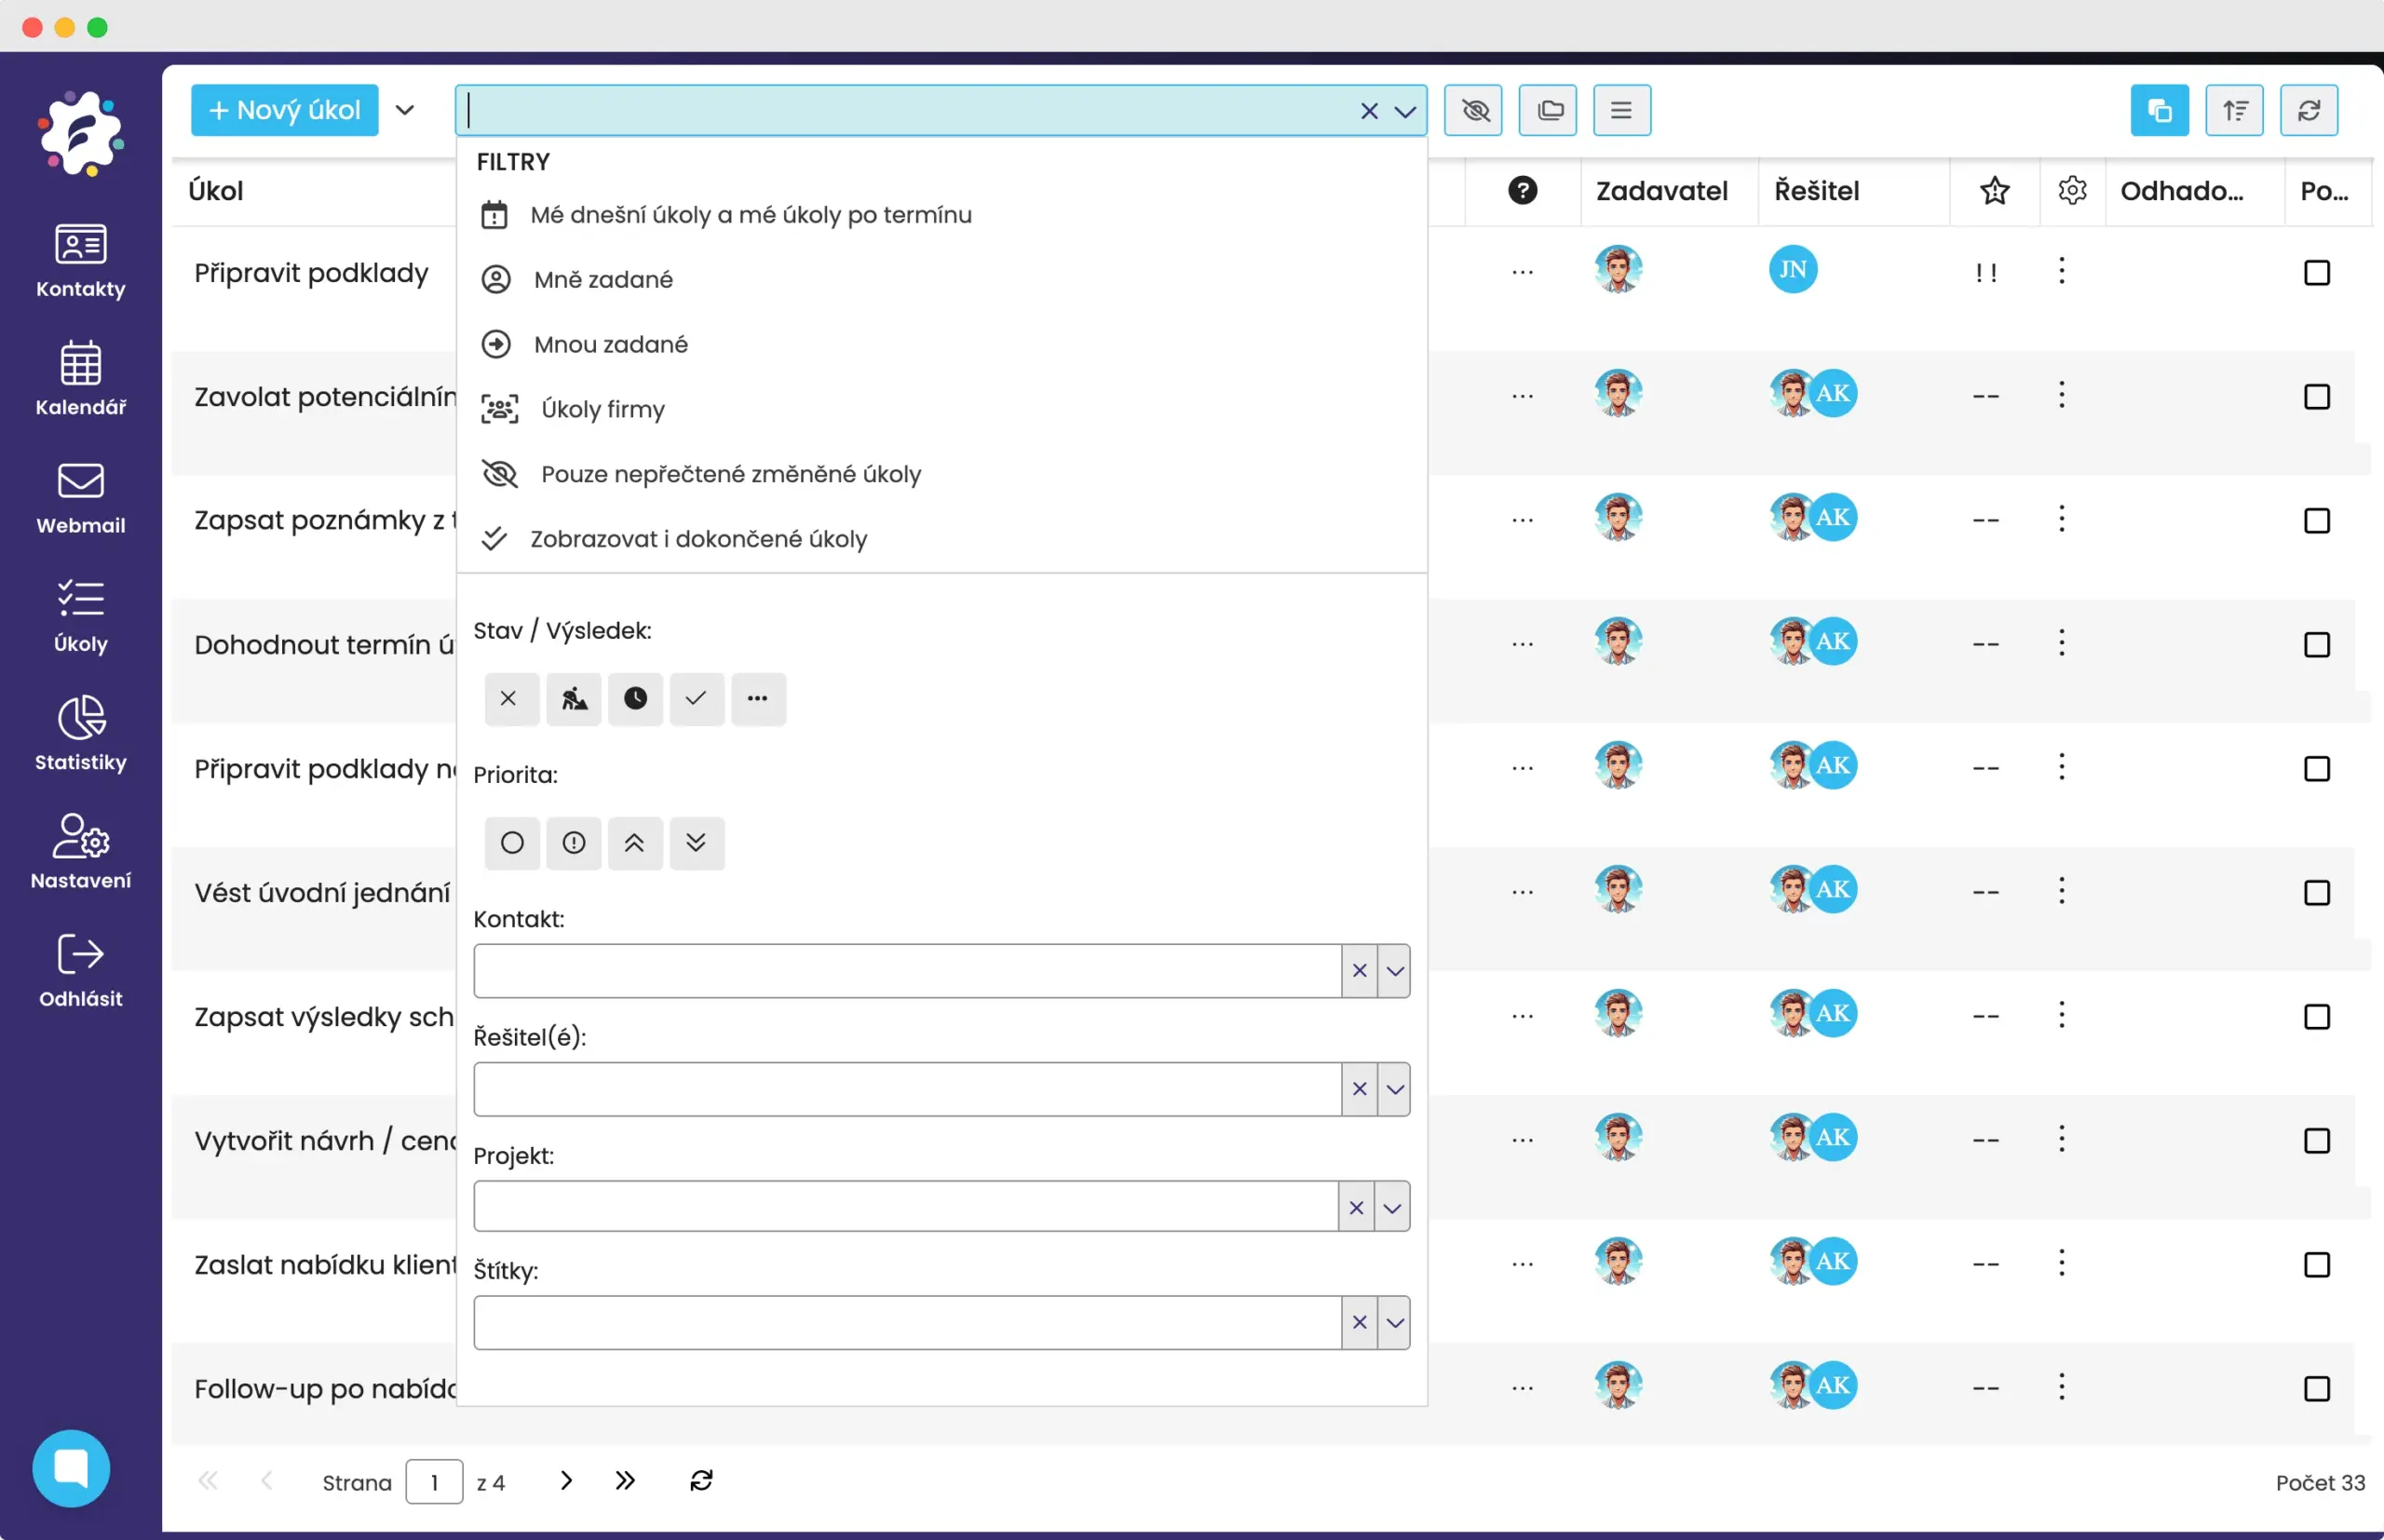
Task: Filter by clock (waiting) status icon
Action: tap(635, 698)
